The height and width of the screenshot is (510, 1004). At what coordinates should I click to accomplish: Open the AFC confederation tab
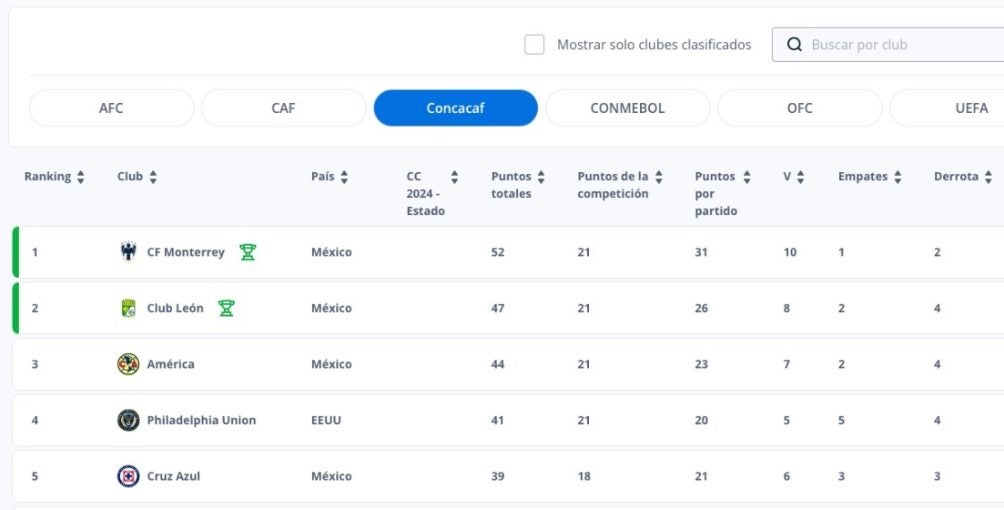[111, 108]
